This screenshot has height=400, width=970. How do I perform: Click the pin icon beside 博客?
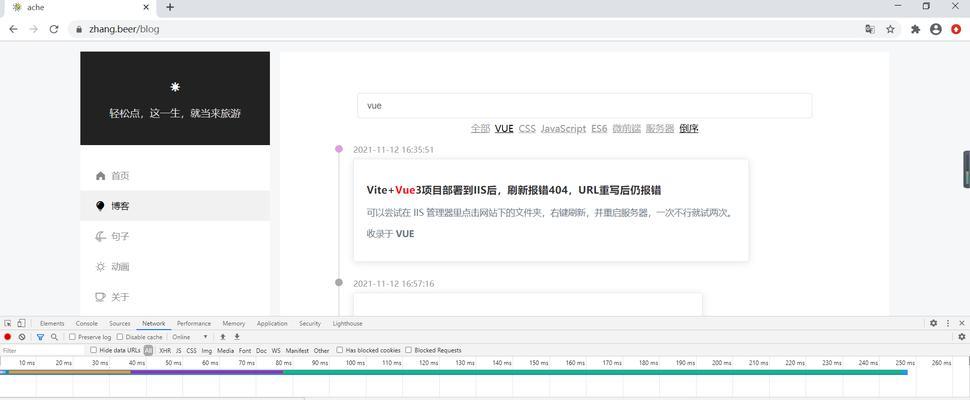point(100,206)
